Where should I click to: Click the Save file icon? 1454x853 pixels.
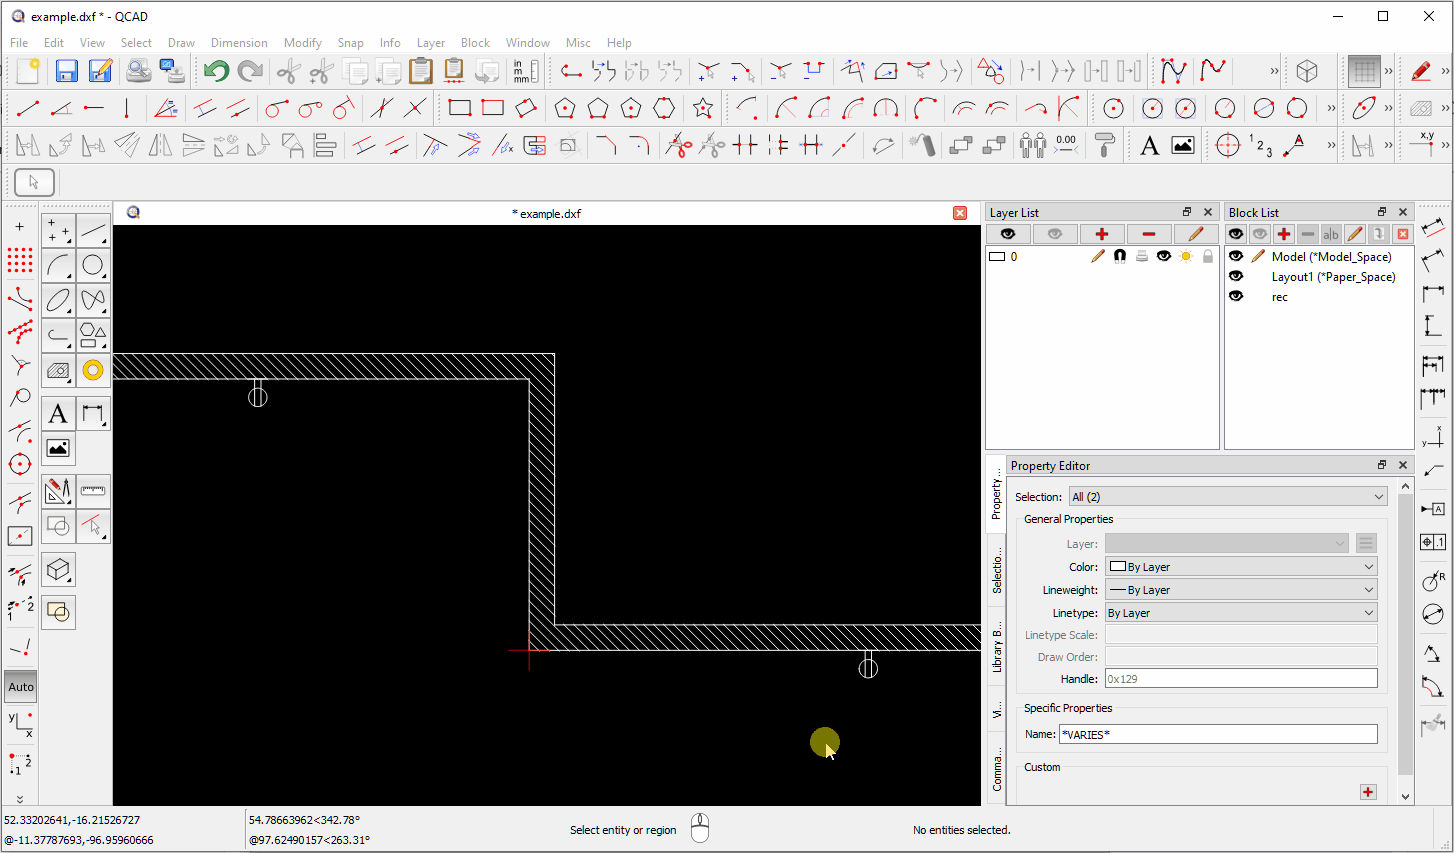tap(66, 71)
